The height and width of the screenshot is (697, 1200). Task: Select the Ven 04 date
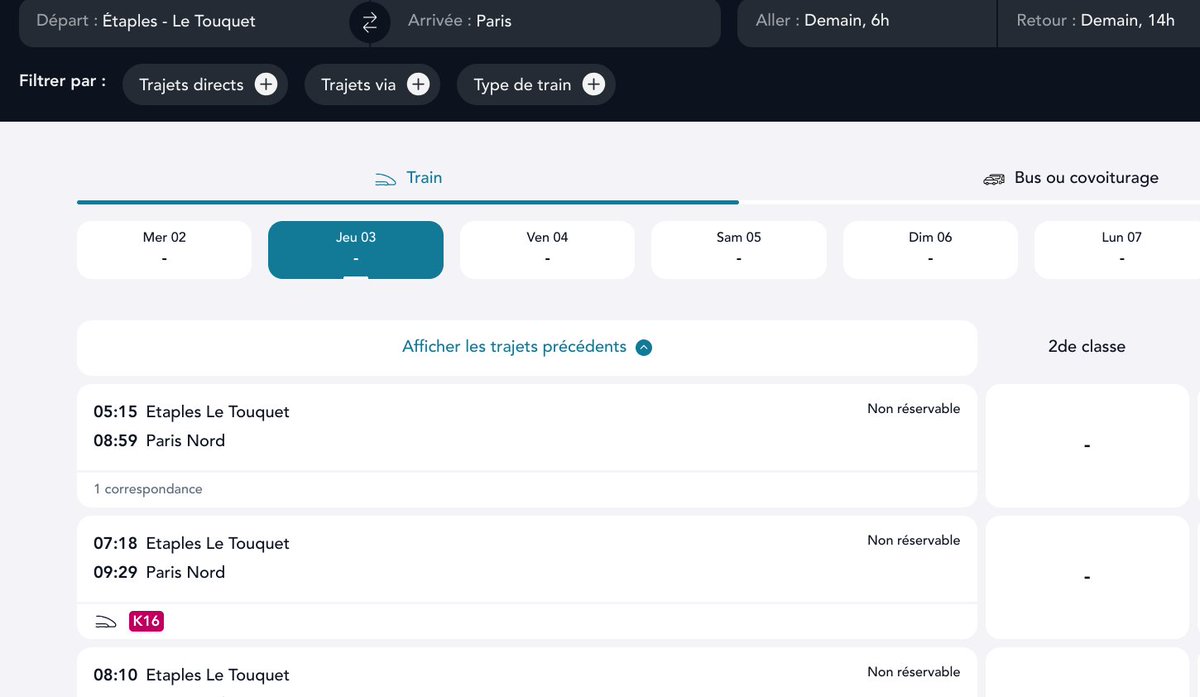pos(547,250)
